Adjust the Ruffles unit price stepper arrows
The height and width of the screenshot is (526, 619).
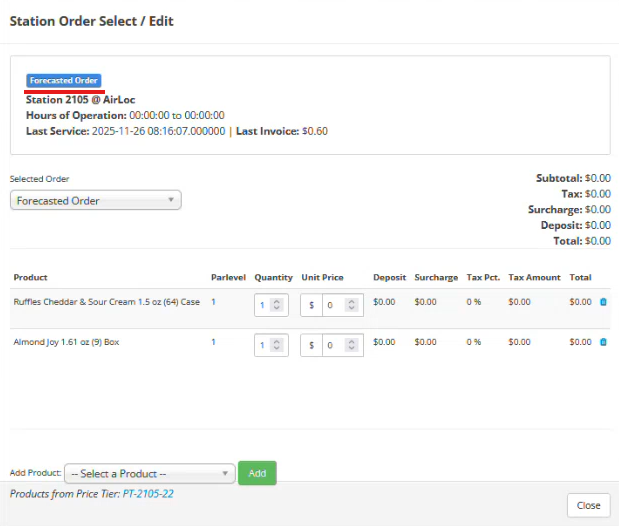point(351,305)
